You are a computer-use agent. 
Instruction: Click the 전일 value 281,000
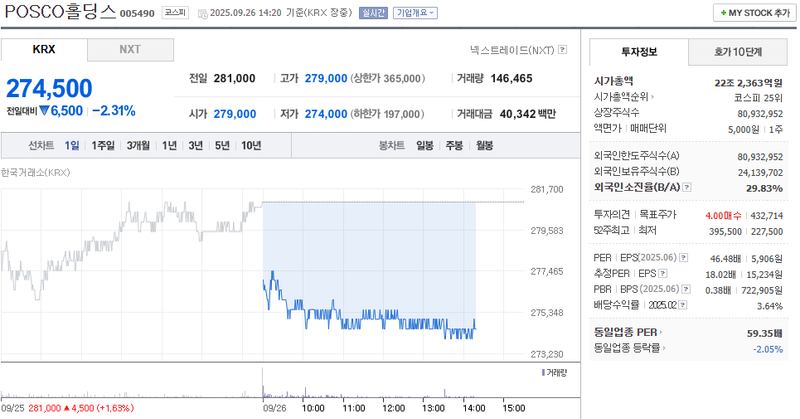(234, 79)
